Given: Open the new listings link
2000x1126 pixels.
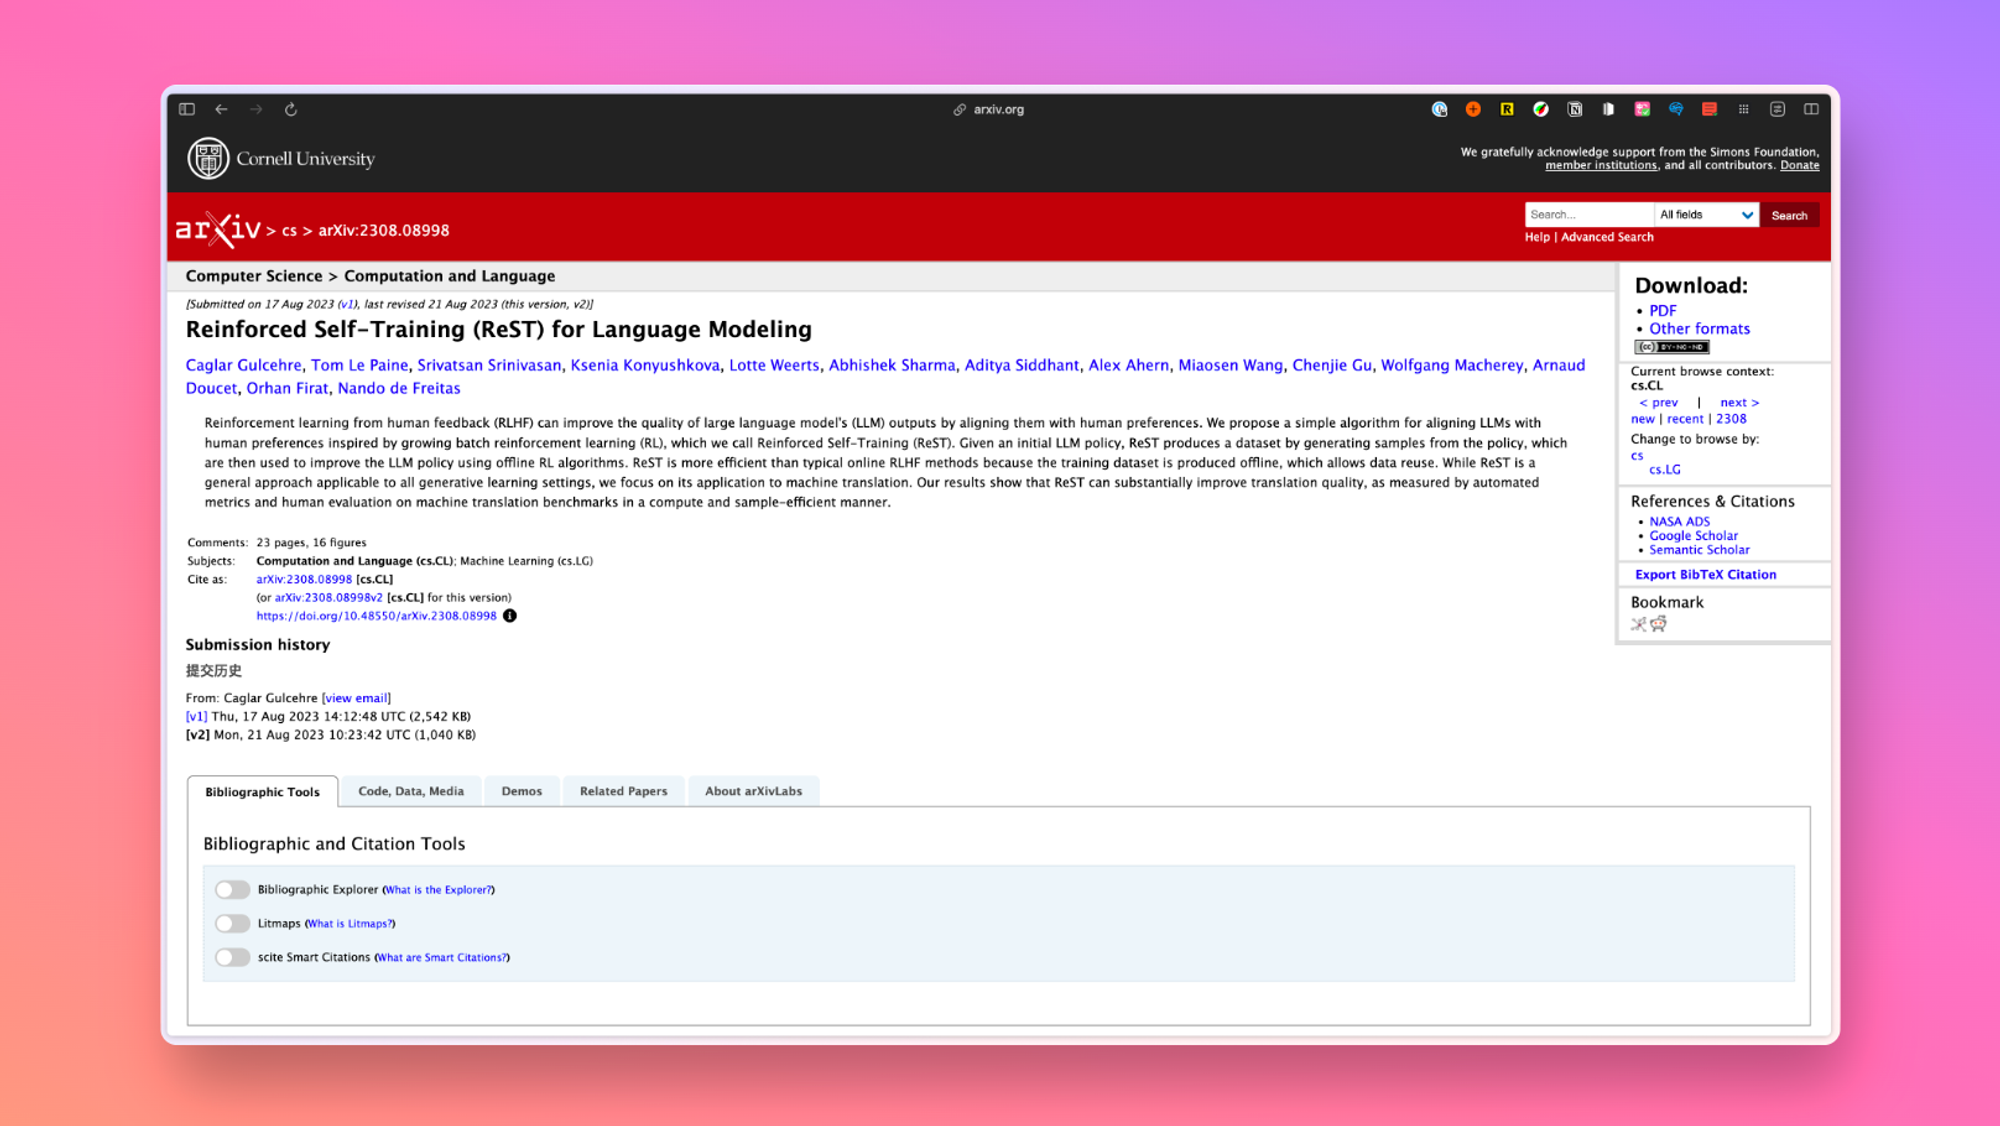Looking at the screenshot, I should pos(1642,419).
